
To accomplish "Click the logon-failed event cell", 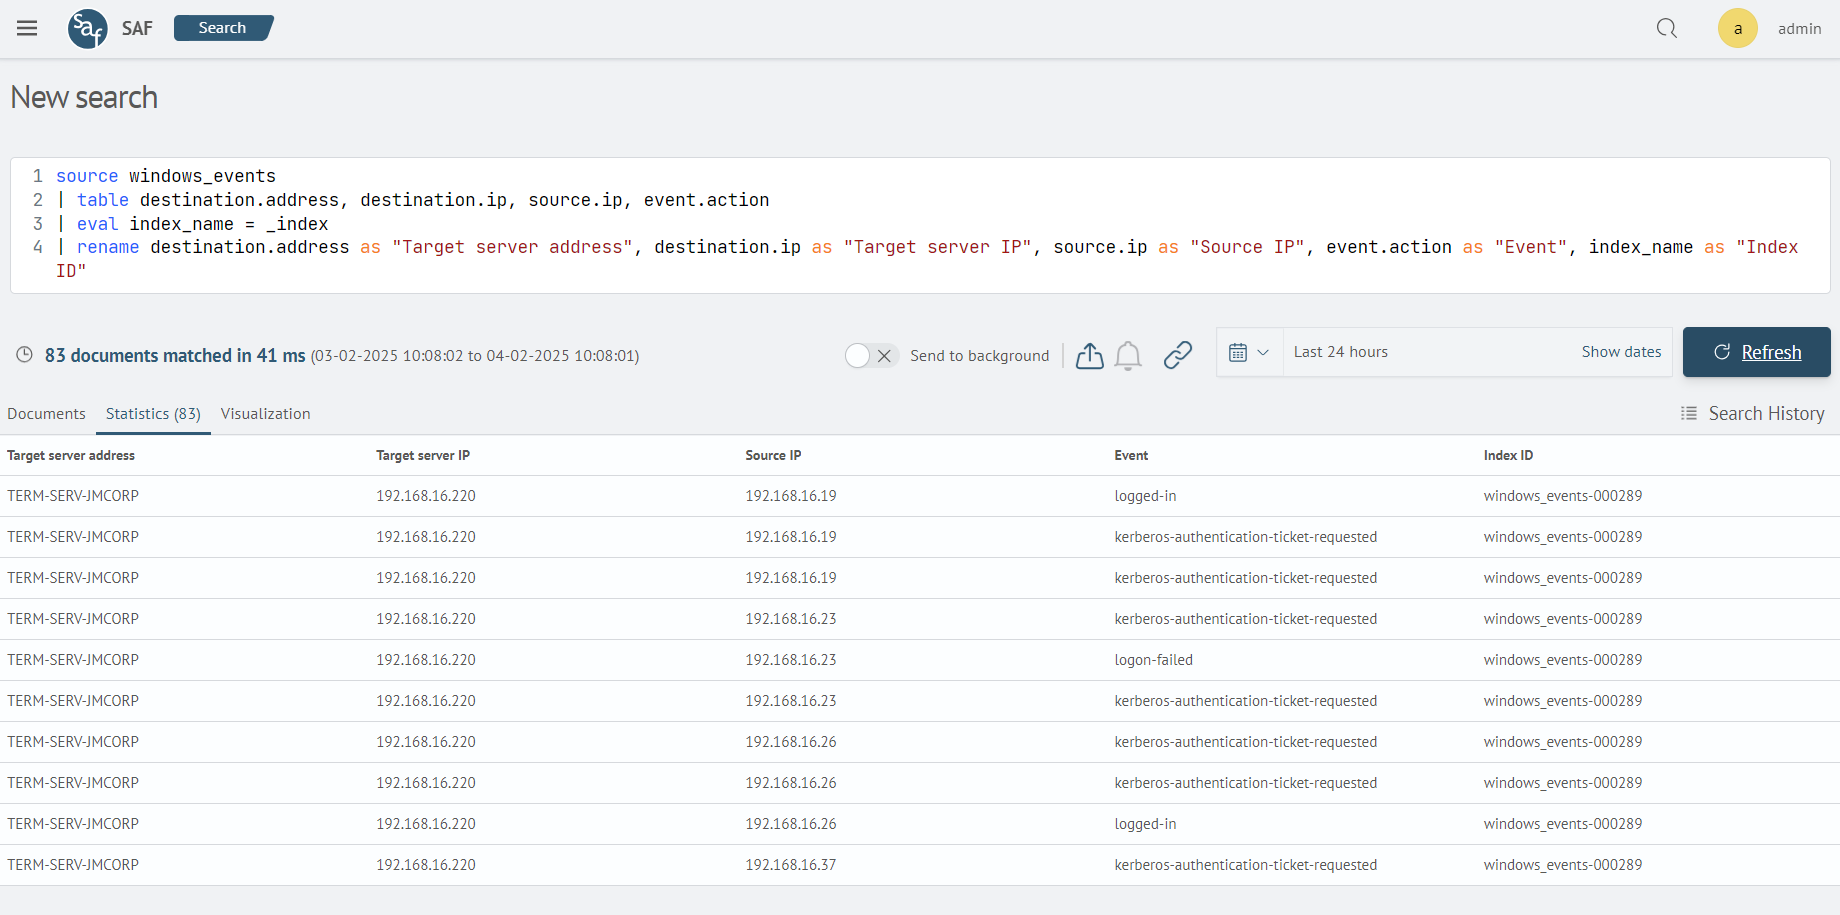I will [x=1153, y=660].
